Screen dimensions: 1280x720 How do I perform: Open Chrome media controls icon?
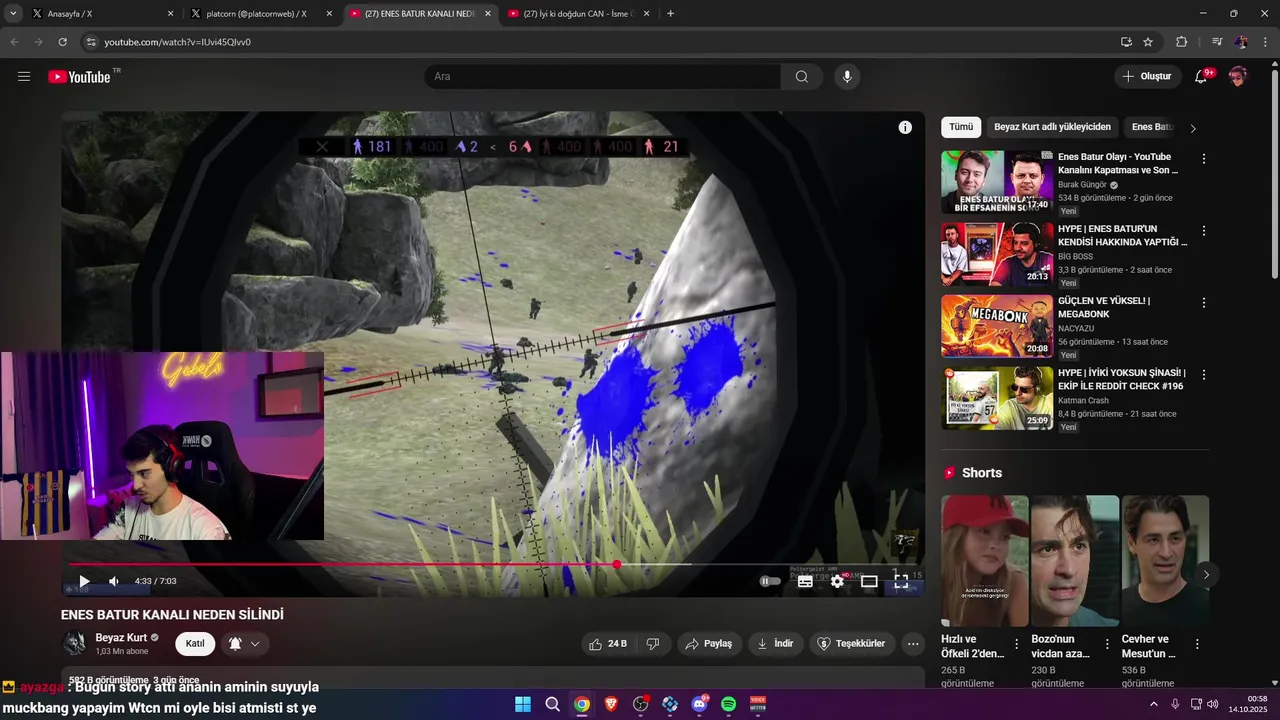click(x=1217, y=42)
